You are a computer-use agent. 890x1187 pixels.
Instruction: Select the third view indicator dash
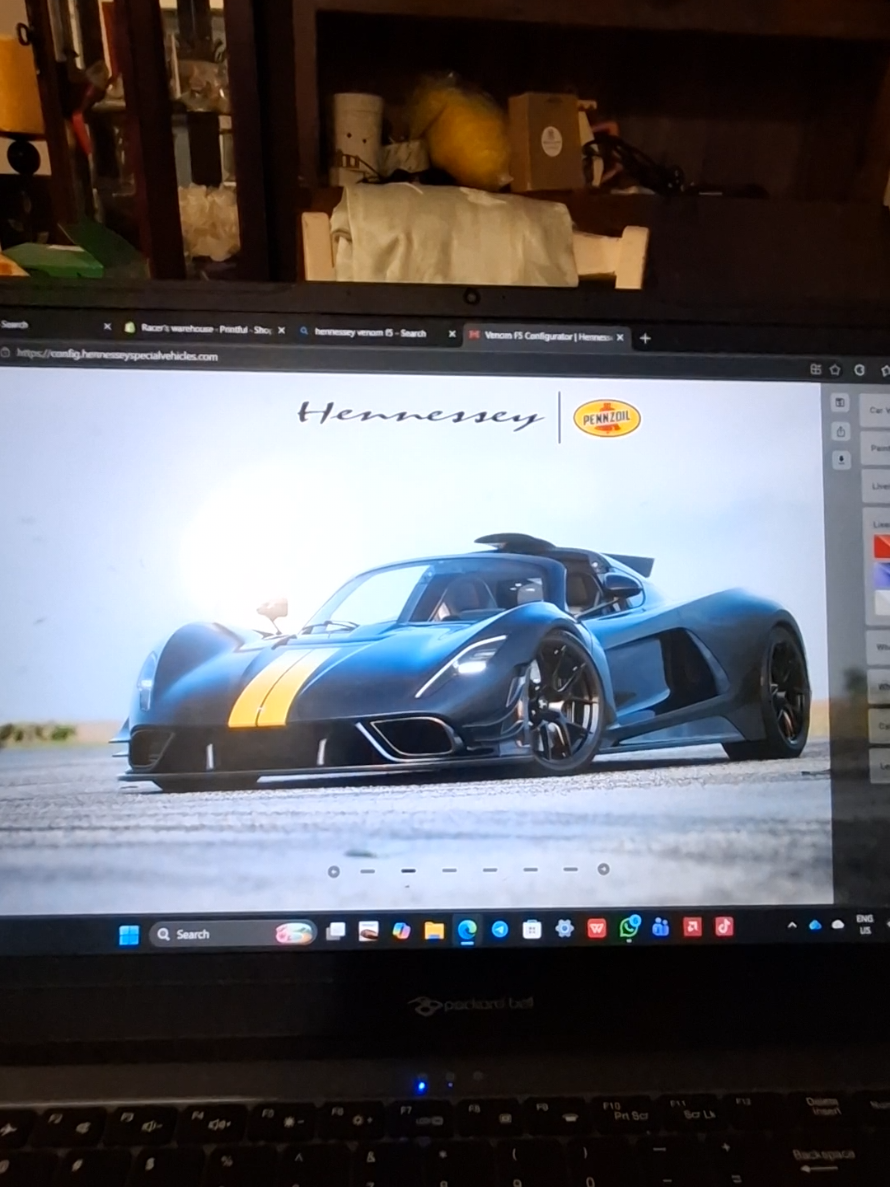point(449,871)
